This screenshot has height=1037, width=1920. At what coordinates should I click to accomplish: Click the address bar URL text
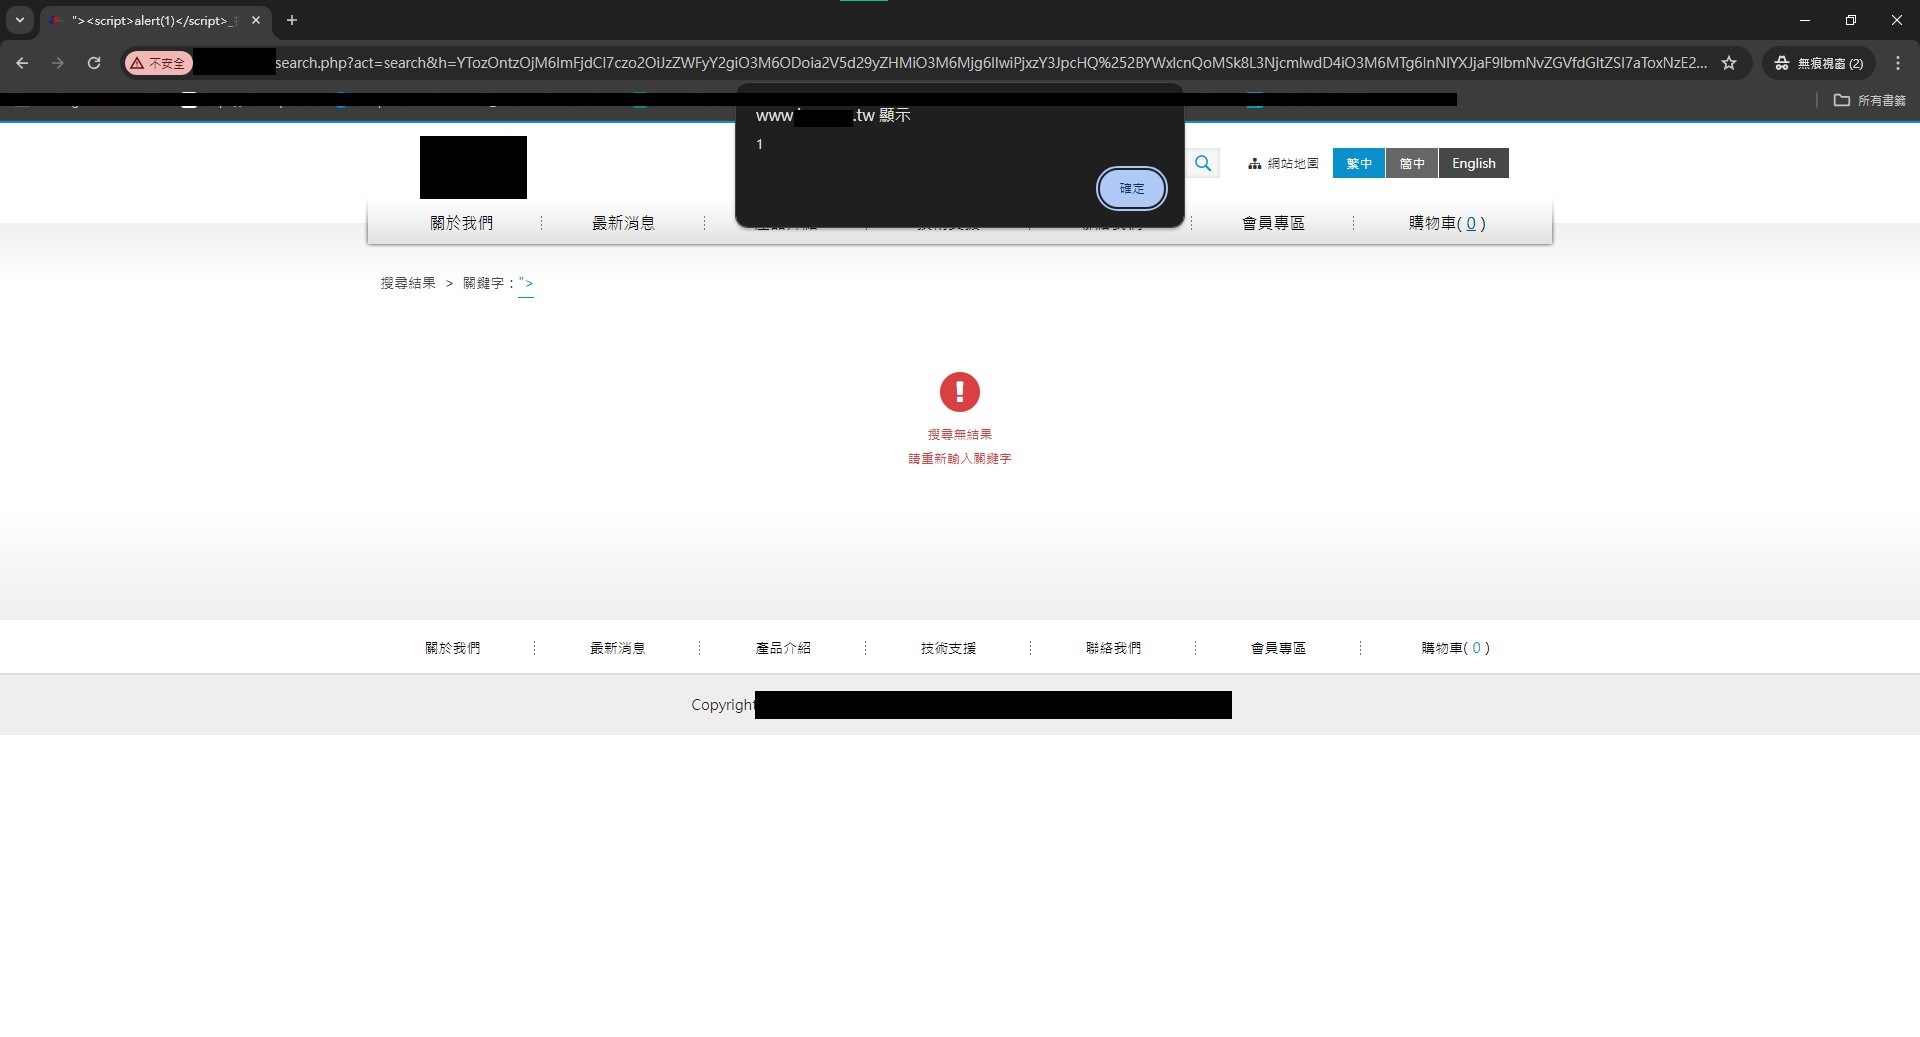point(990,63)
